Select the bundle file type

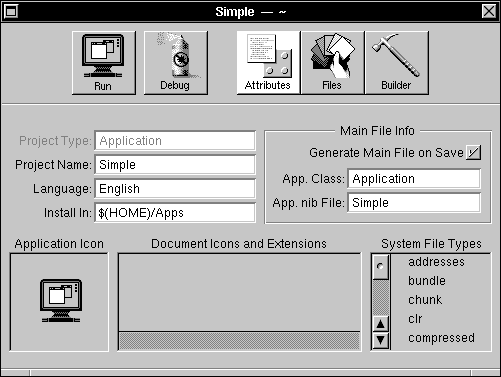point(427,281)
